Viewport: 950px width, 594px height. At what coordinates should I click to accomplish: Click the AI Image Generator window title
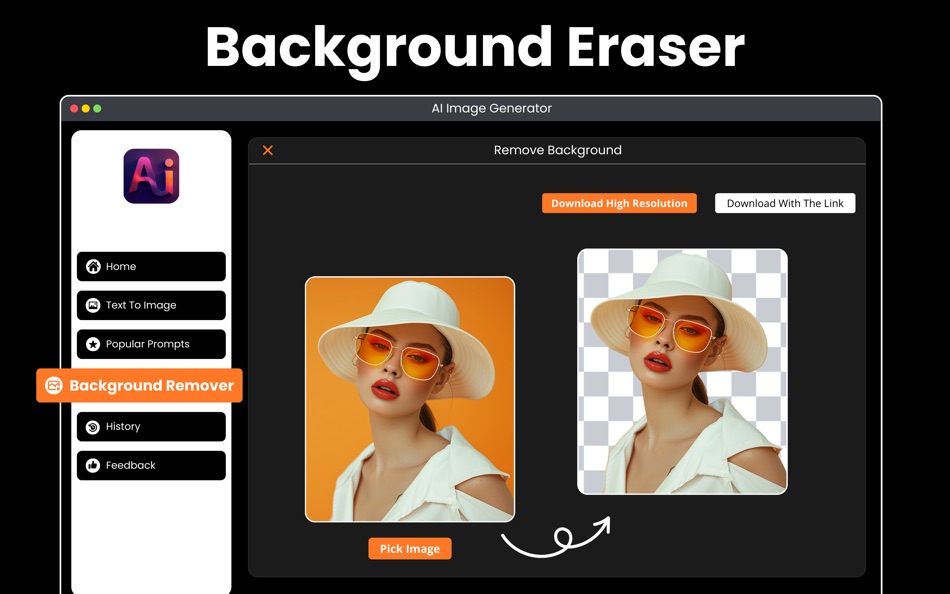[x=491, y=108]
